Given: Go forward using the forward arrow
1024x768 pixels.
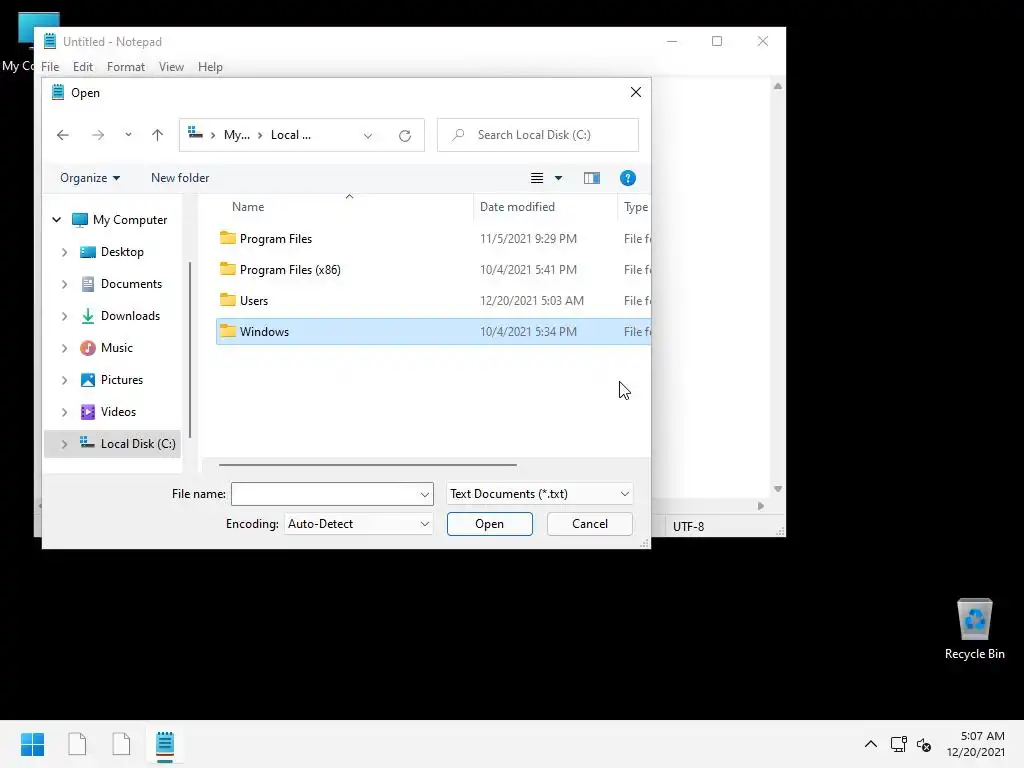Looking at the screenshot, I should [98, 135].
